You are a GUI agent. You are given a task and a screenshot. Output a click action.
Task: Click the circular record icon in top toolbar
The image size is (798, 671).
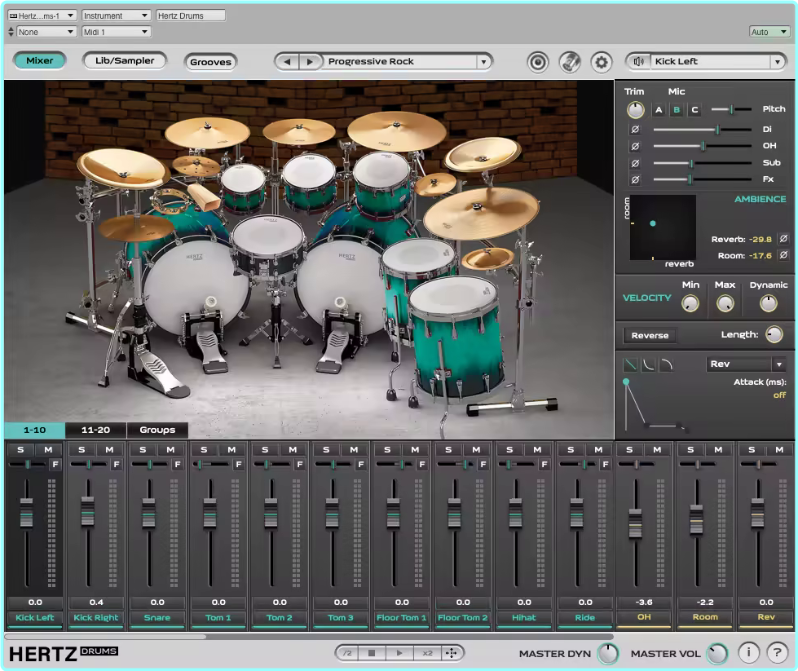tap(539, 62)
